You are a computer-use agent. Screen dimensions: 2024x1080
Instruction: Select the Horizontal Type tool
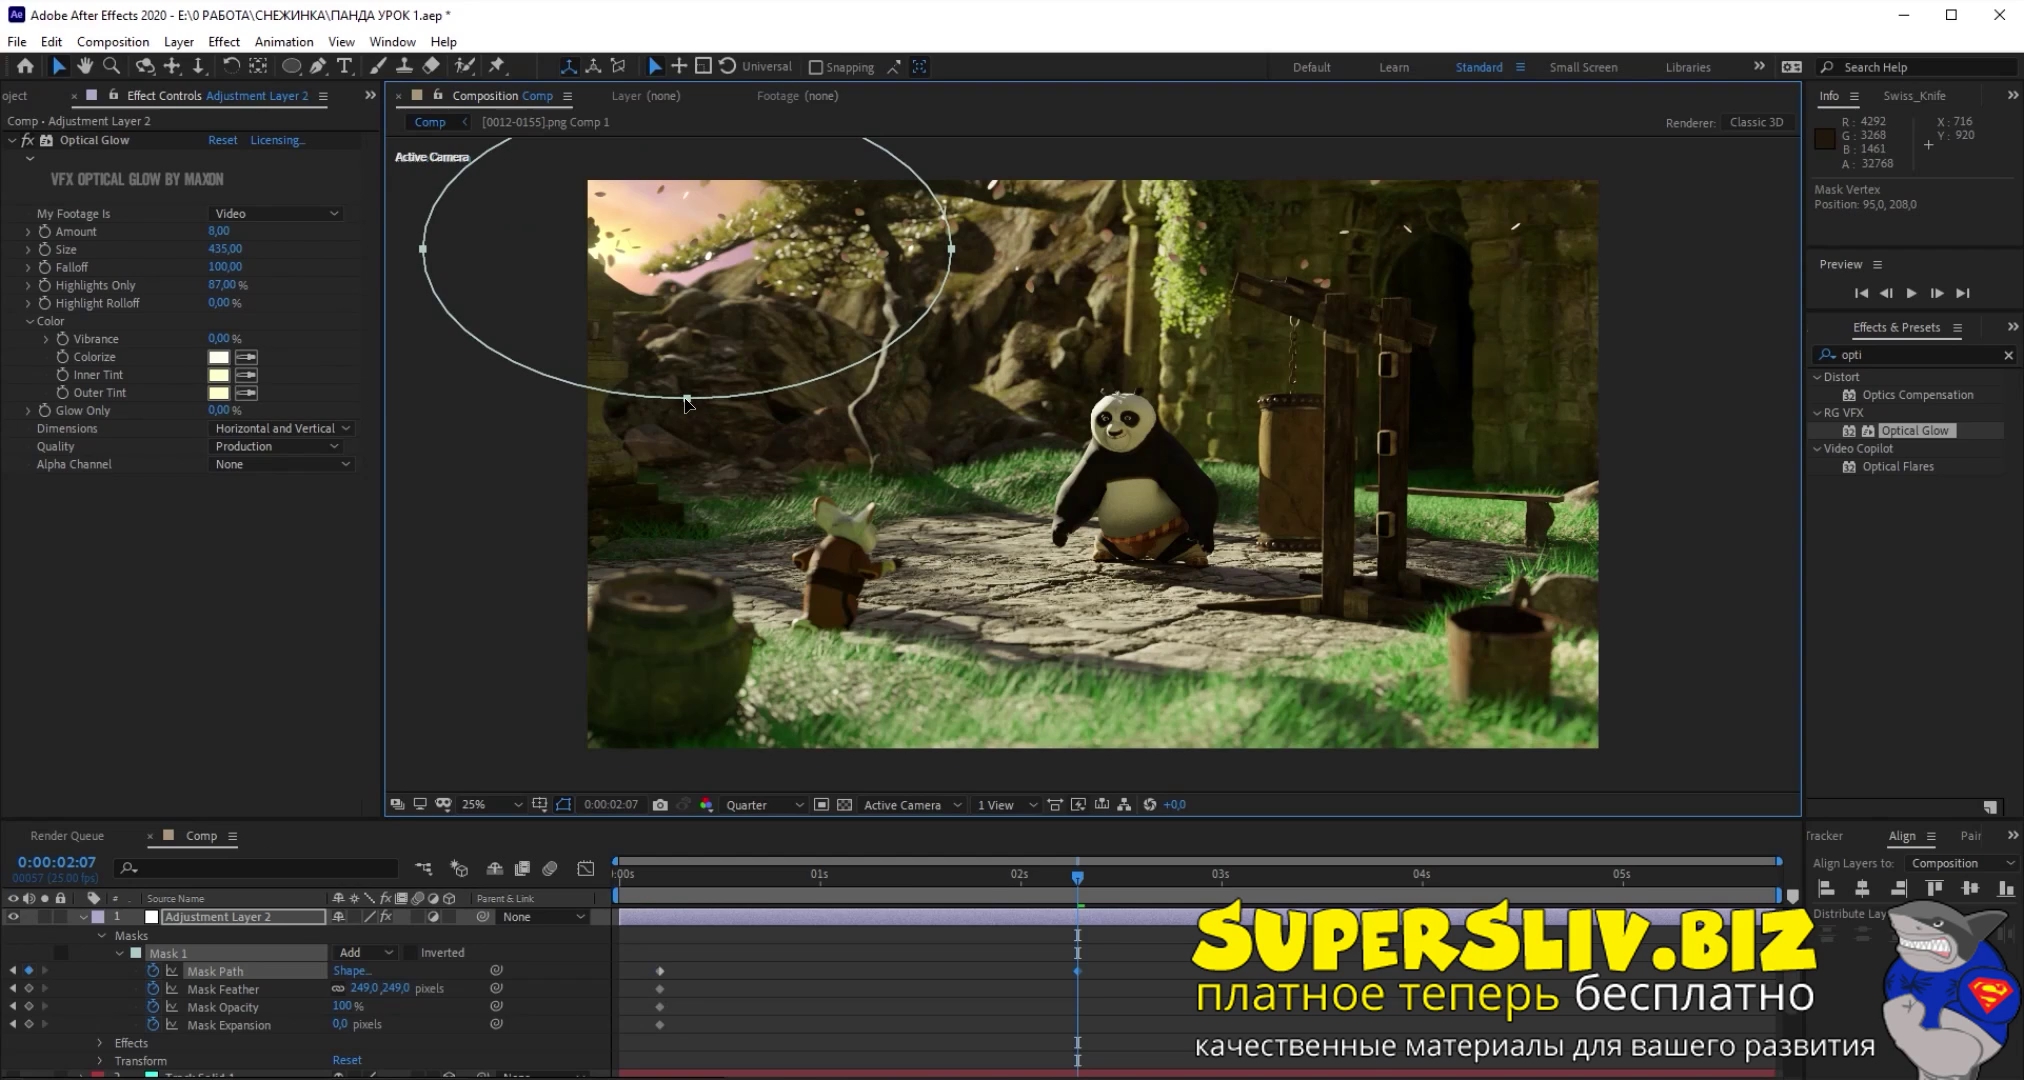tap(345, 66)
